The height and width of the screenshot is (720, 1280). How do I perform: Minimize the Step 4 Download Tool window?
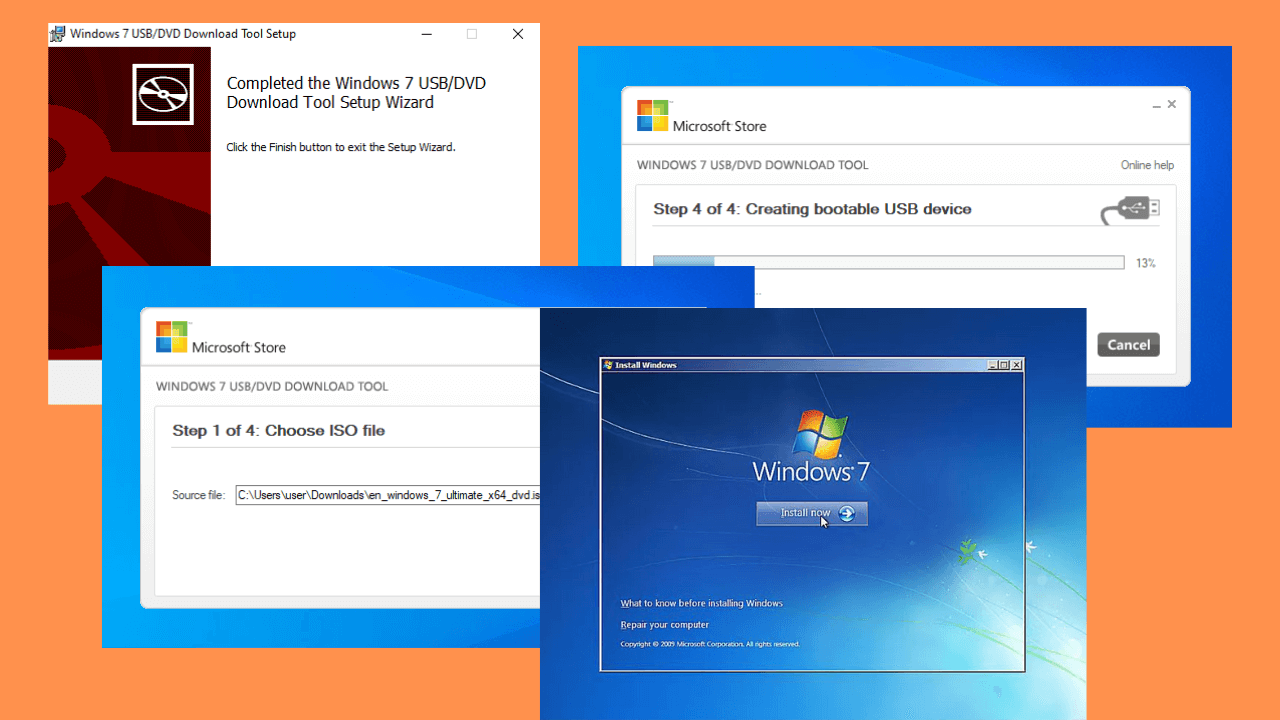point(1156,105)
